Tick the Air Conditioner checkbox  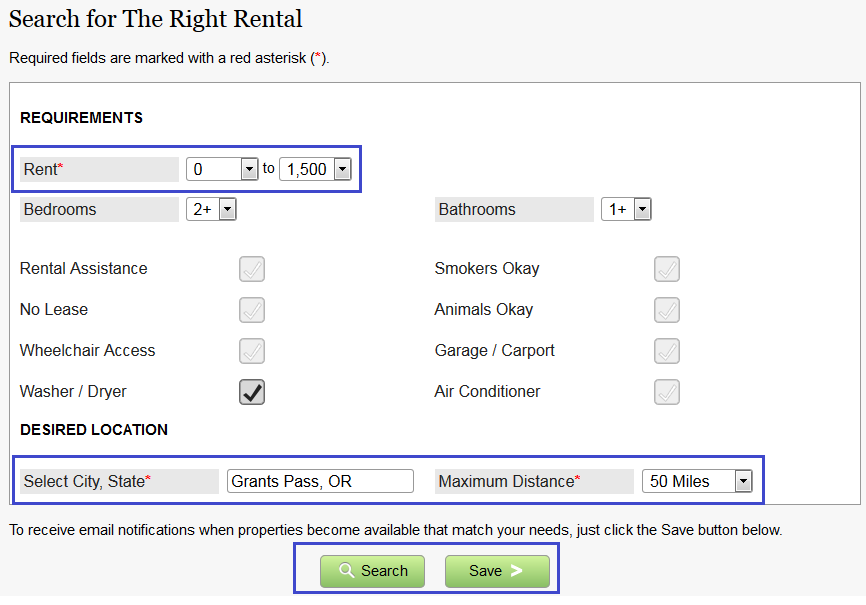tap(667, 392)
